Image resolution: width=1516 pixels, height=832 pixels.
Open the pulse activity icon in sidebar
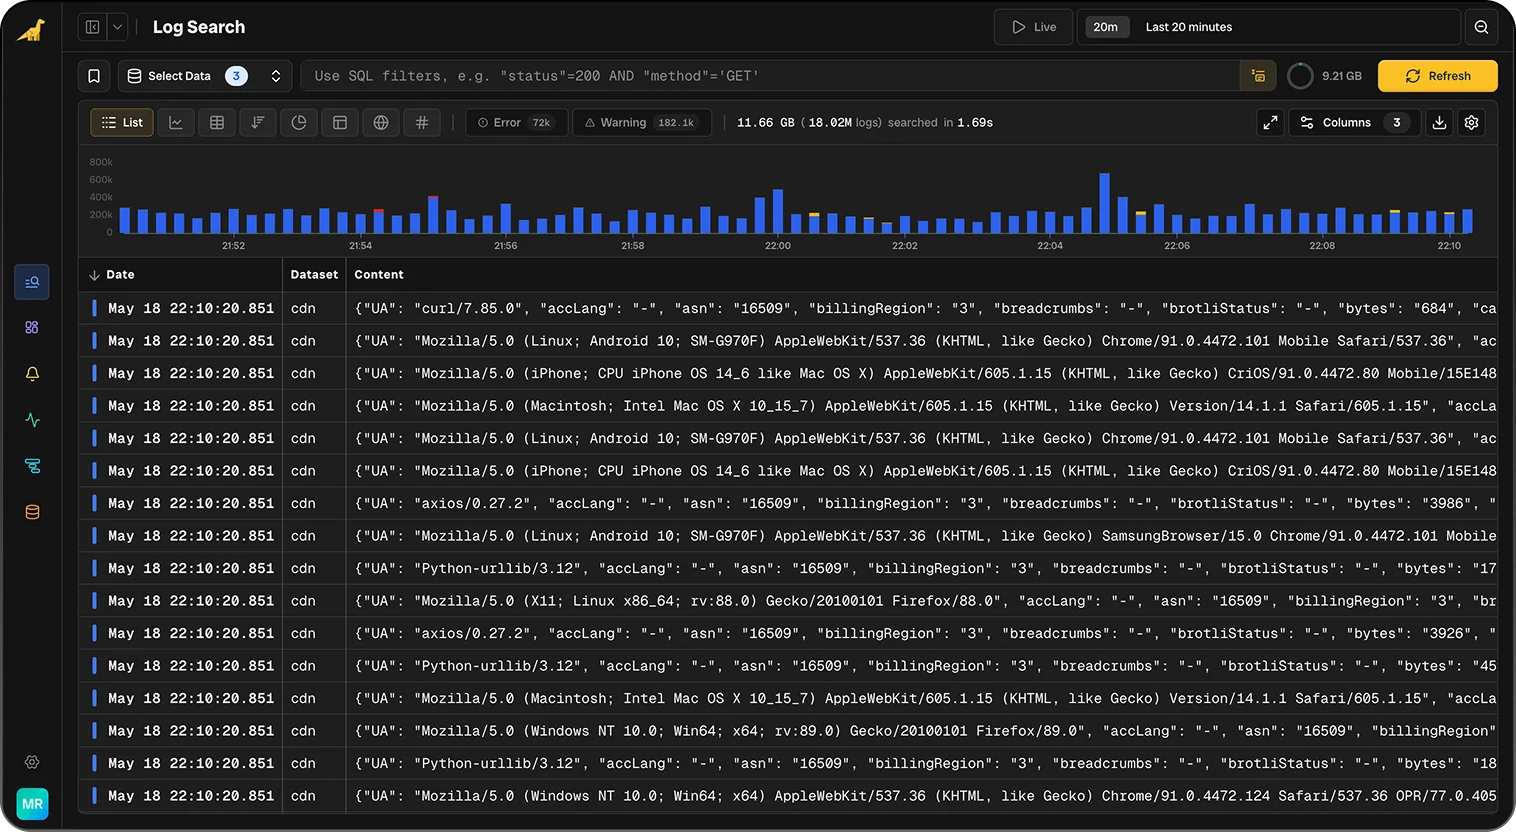pyautogui.click(x=32, y=420)
